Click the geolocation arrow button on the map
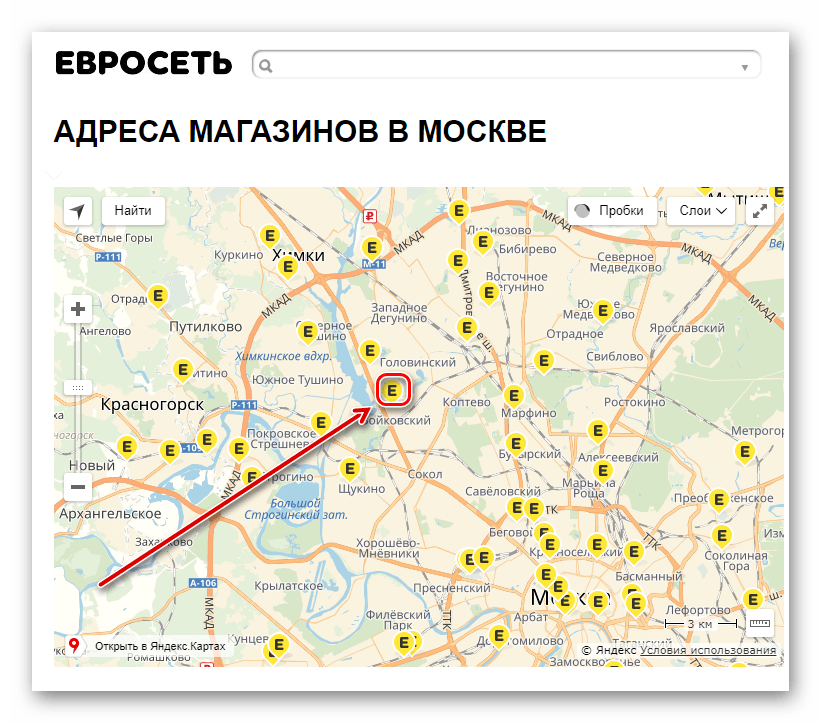This screenshot has height=723, width=821. [x=77, y=211]
